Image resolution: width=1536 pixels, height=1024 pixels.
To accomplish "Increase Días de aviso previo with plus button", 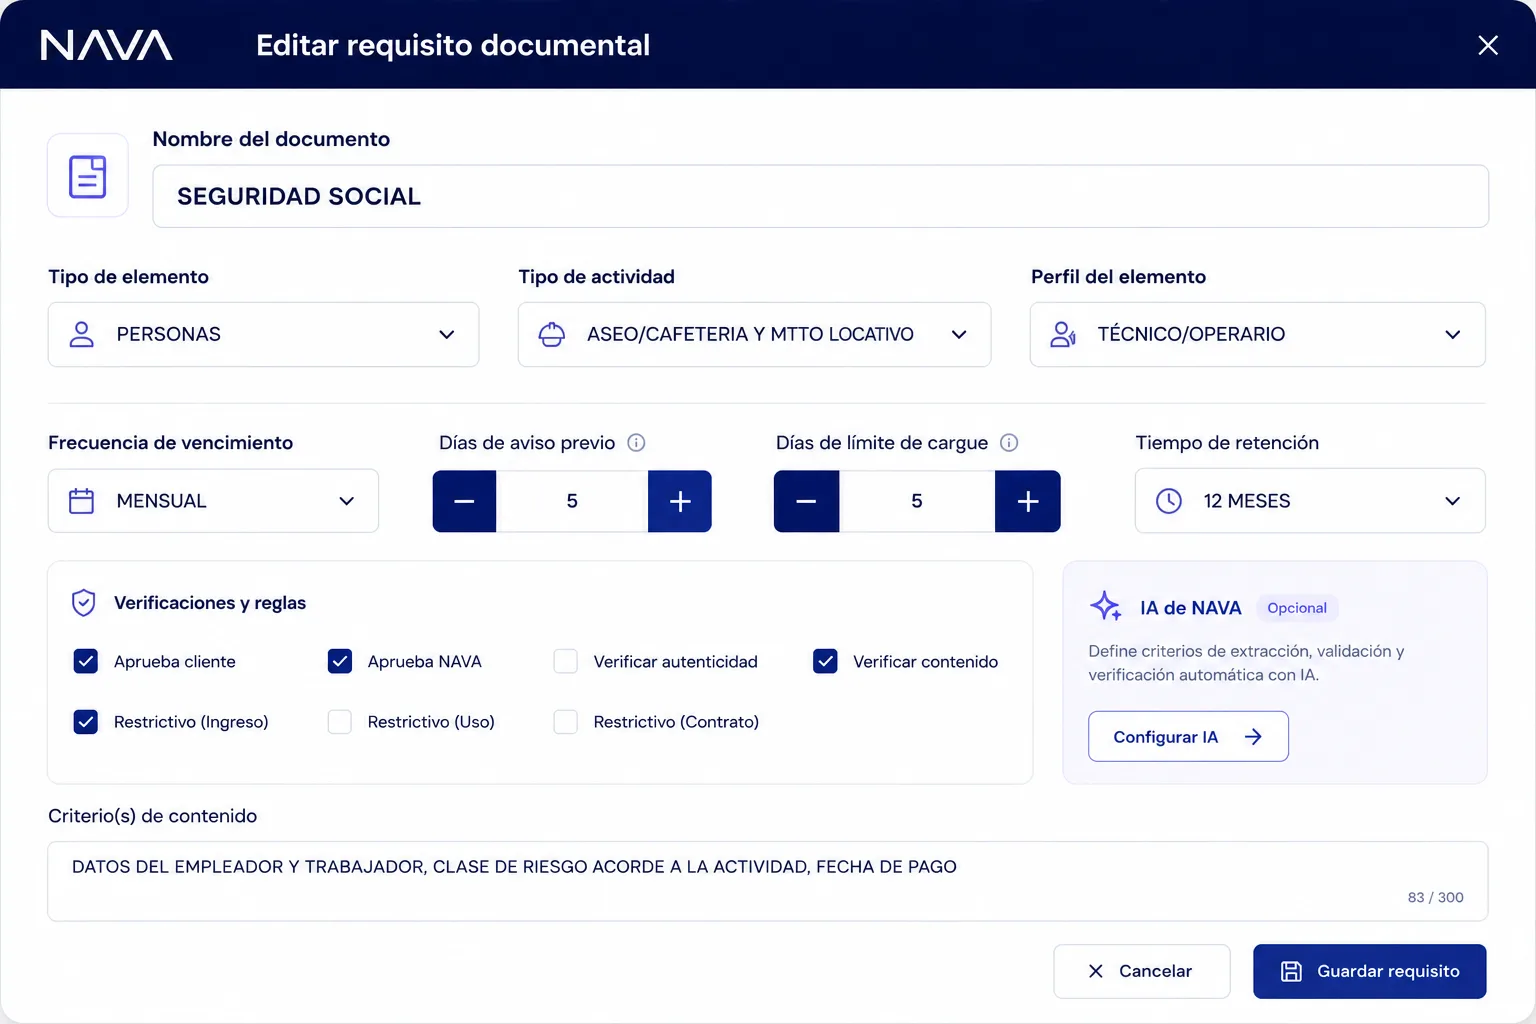I will coord(680,501).
